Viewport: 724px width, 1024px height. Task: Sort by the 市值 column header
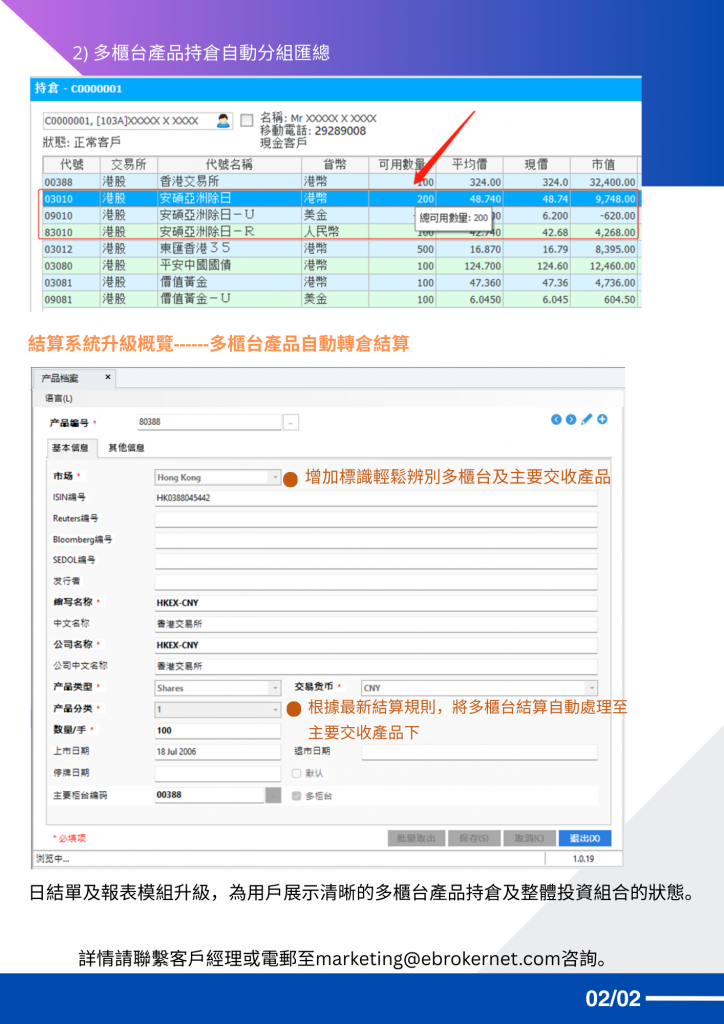(x=603, y=165)
